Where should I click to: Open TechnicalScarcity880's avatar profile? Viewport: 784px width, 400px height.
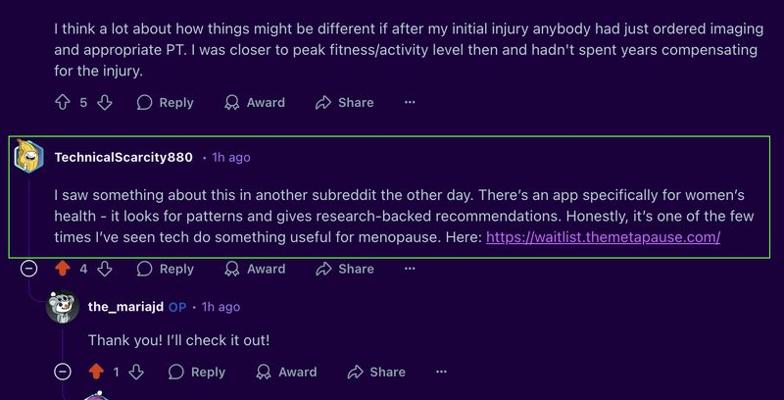click(29, 157)
